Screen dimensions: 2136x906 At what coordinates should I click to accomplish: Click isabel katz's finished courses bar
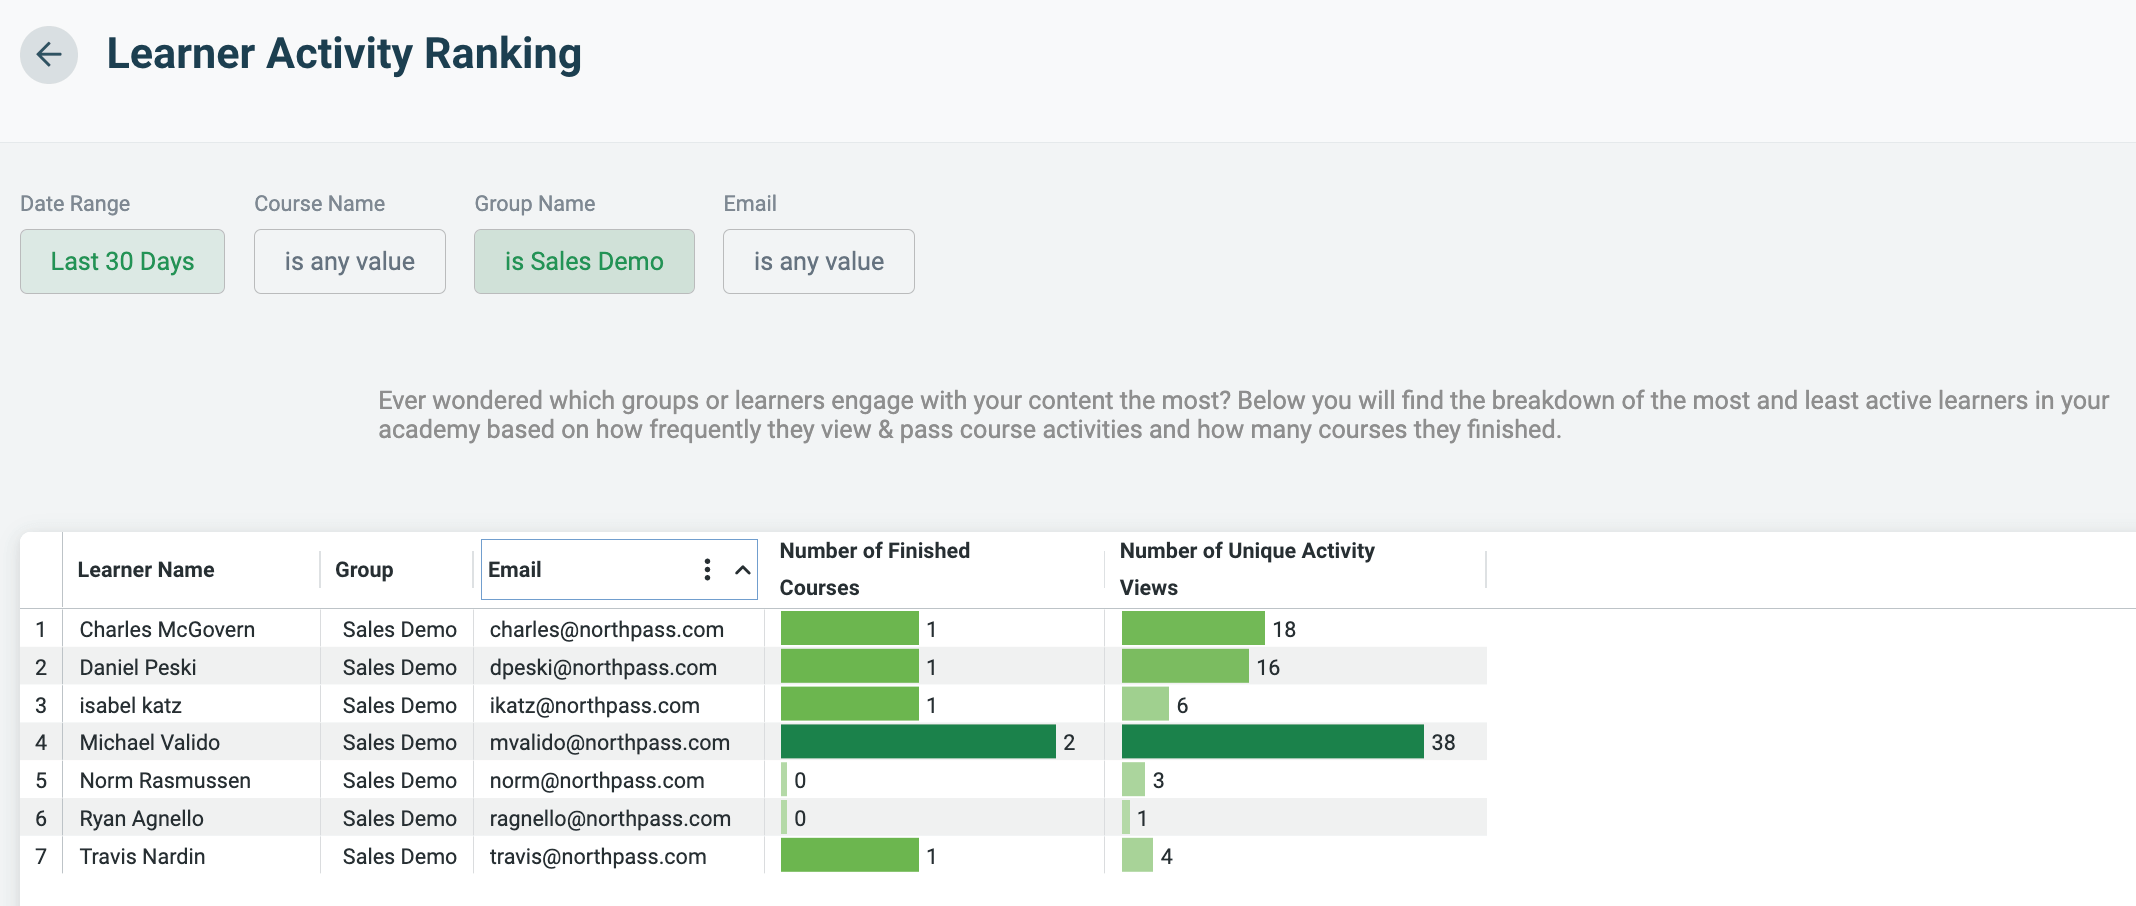[849, 704]
